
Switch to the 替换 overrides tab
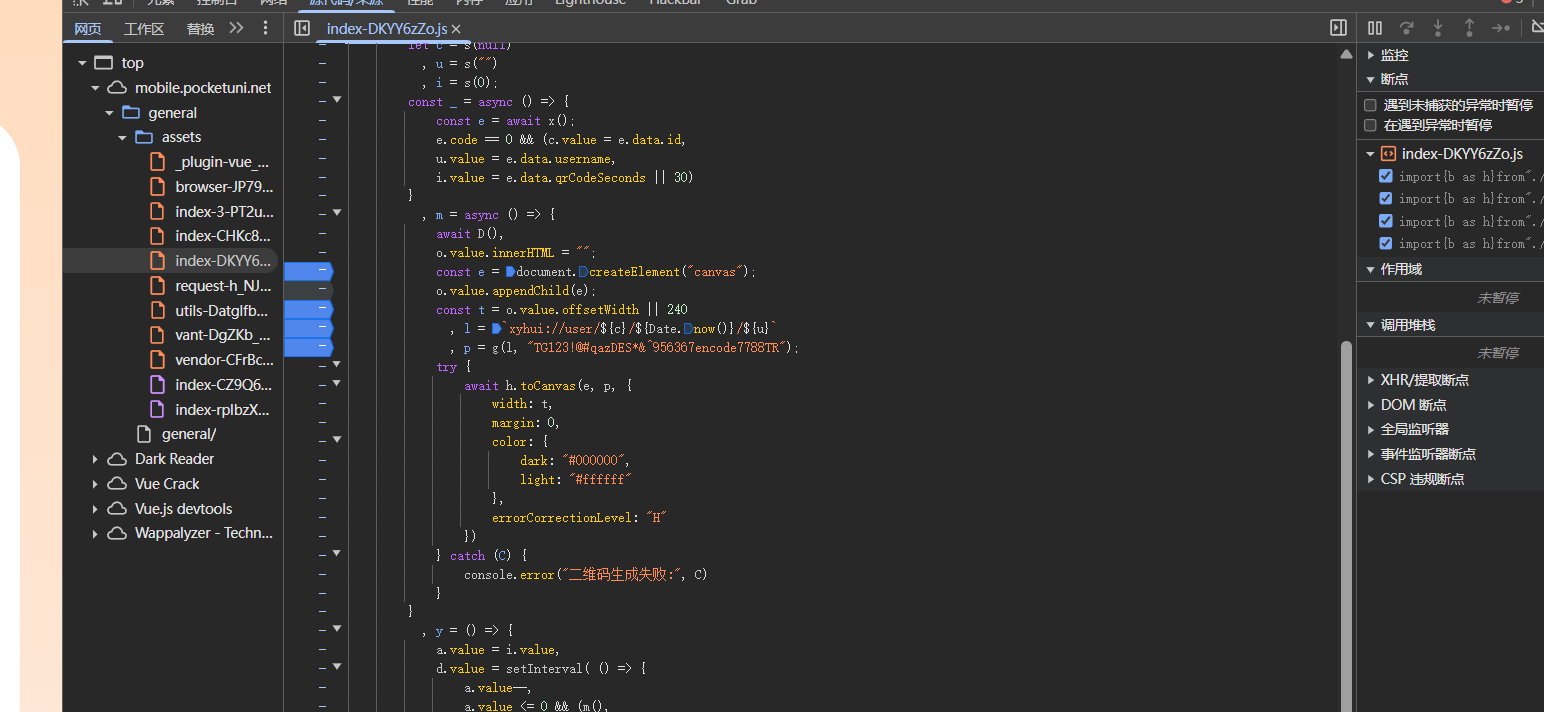200,29
